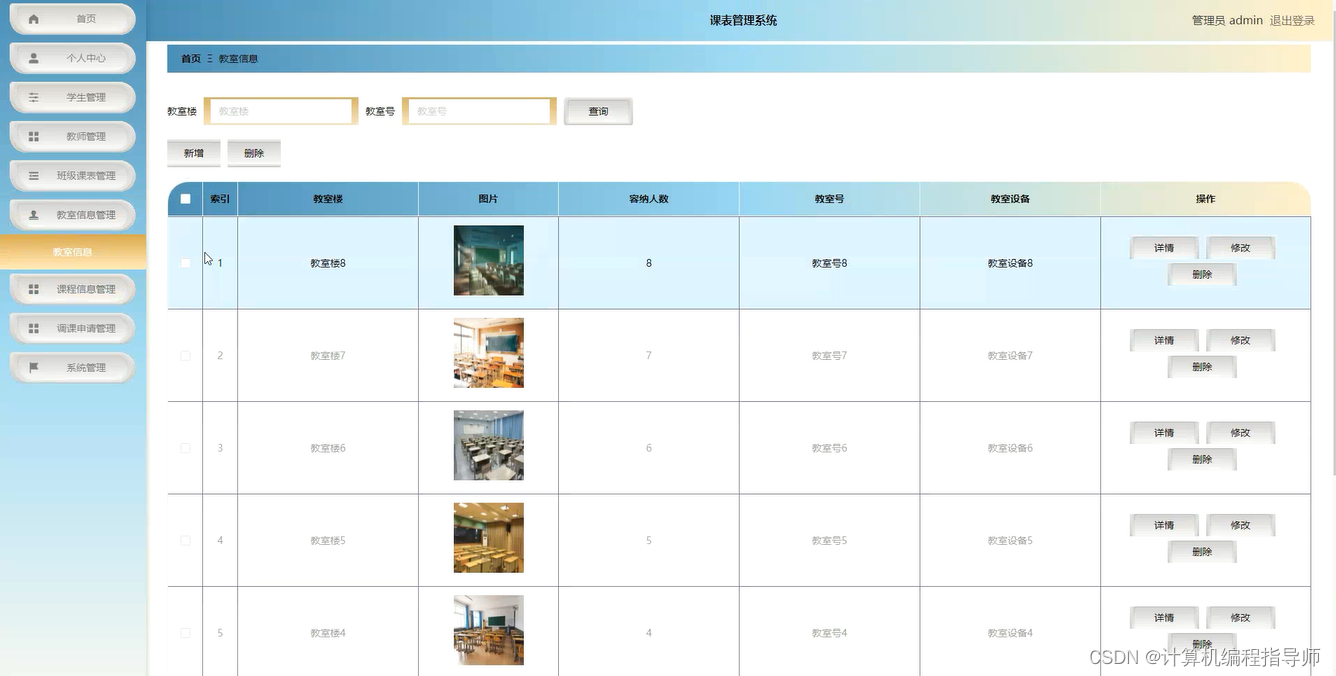The width and height of the screenshot is (1336, 676).
Task: Select the 教室信息 submenu item
Action: 73,252
